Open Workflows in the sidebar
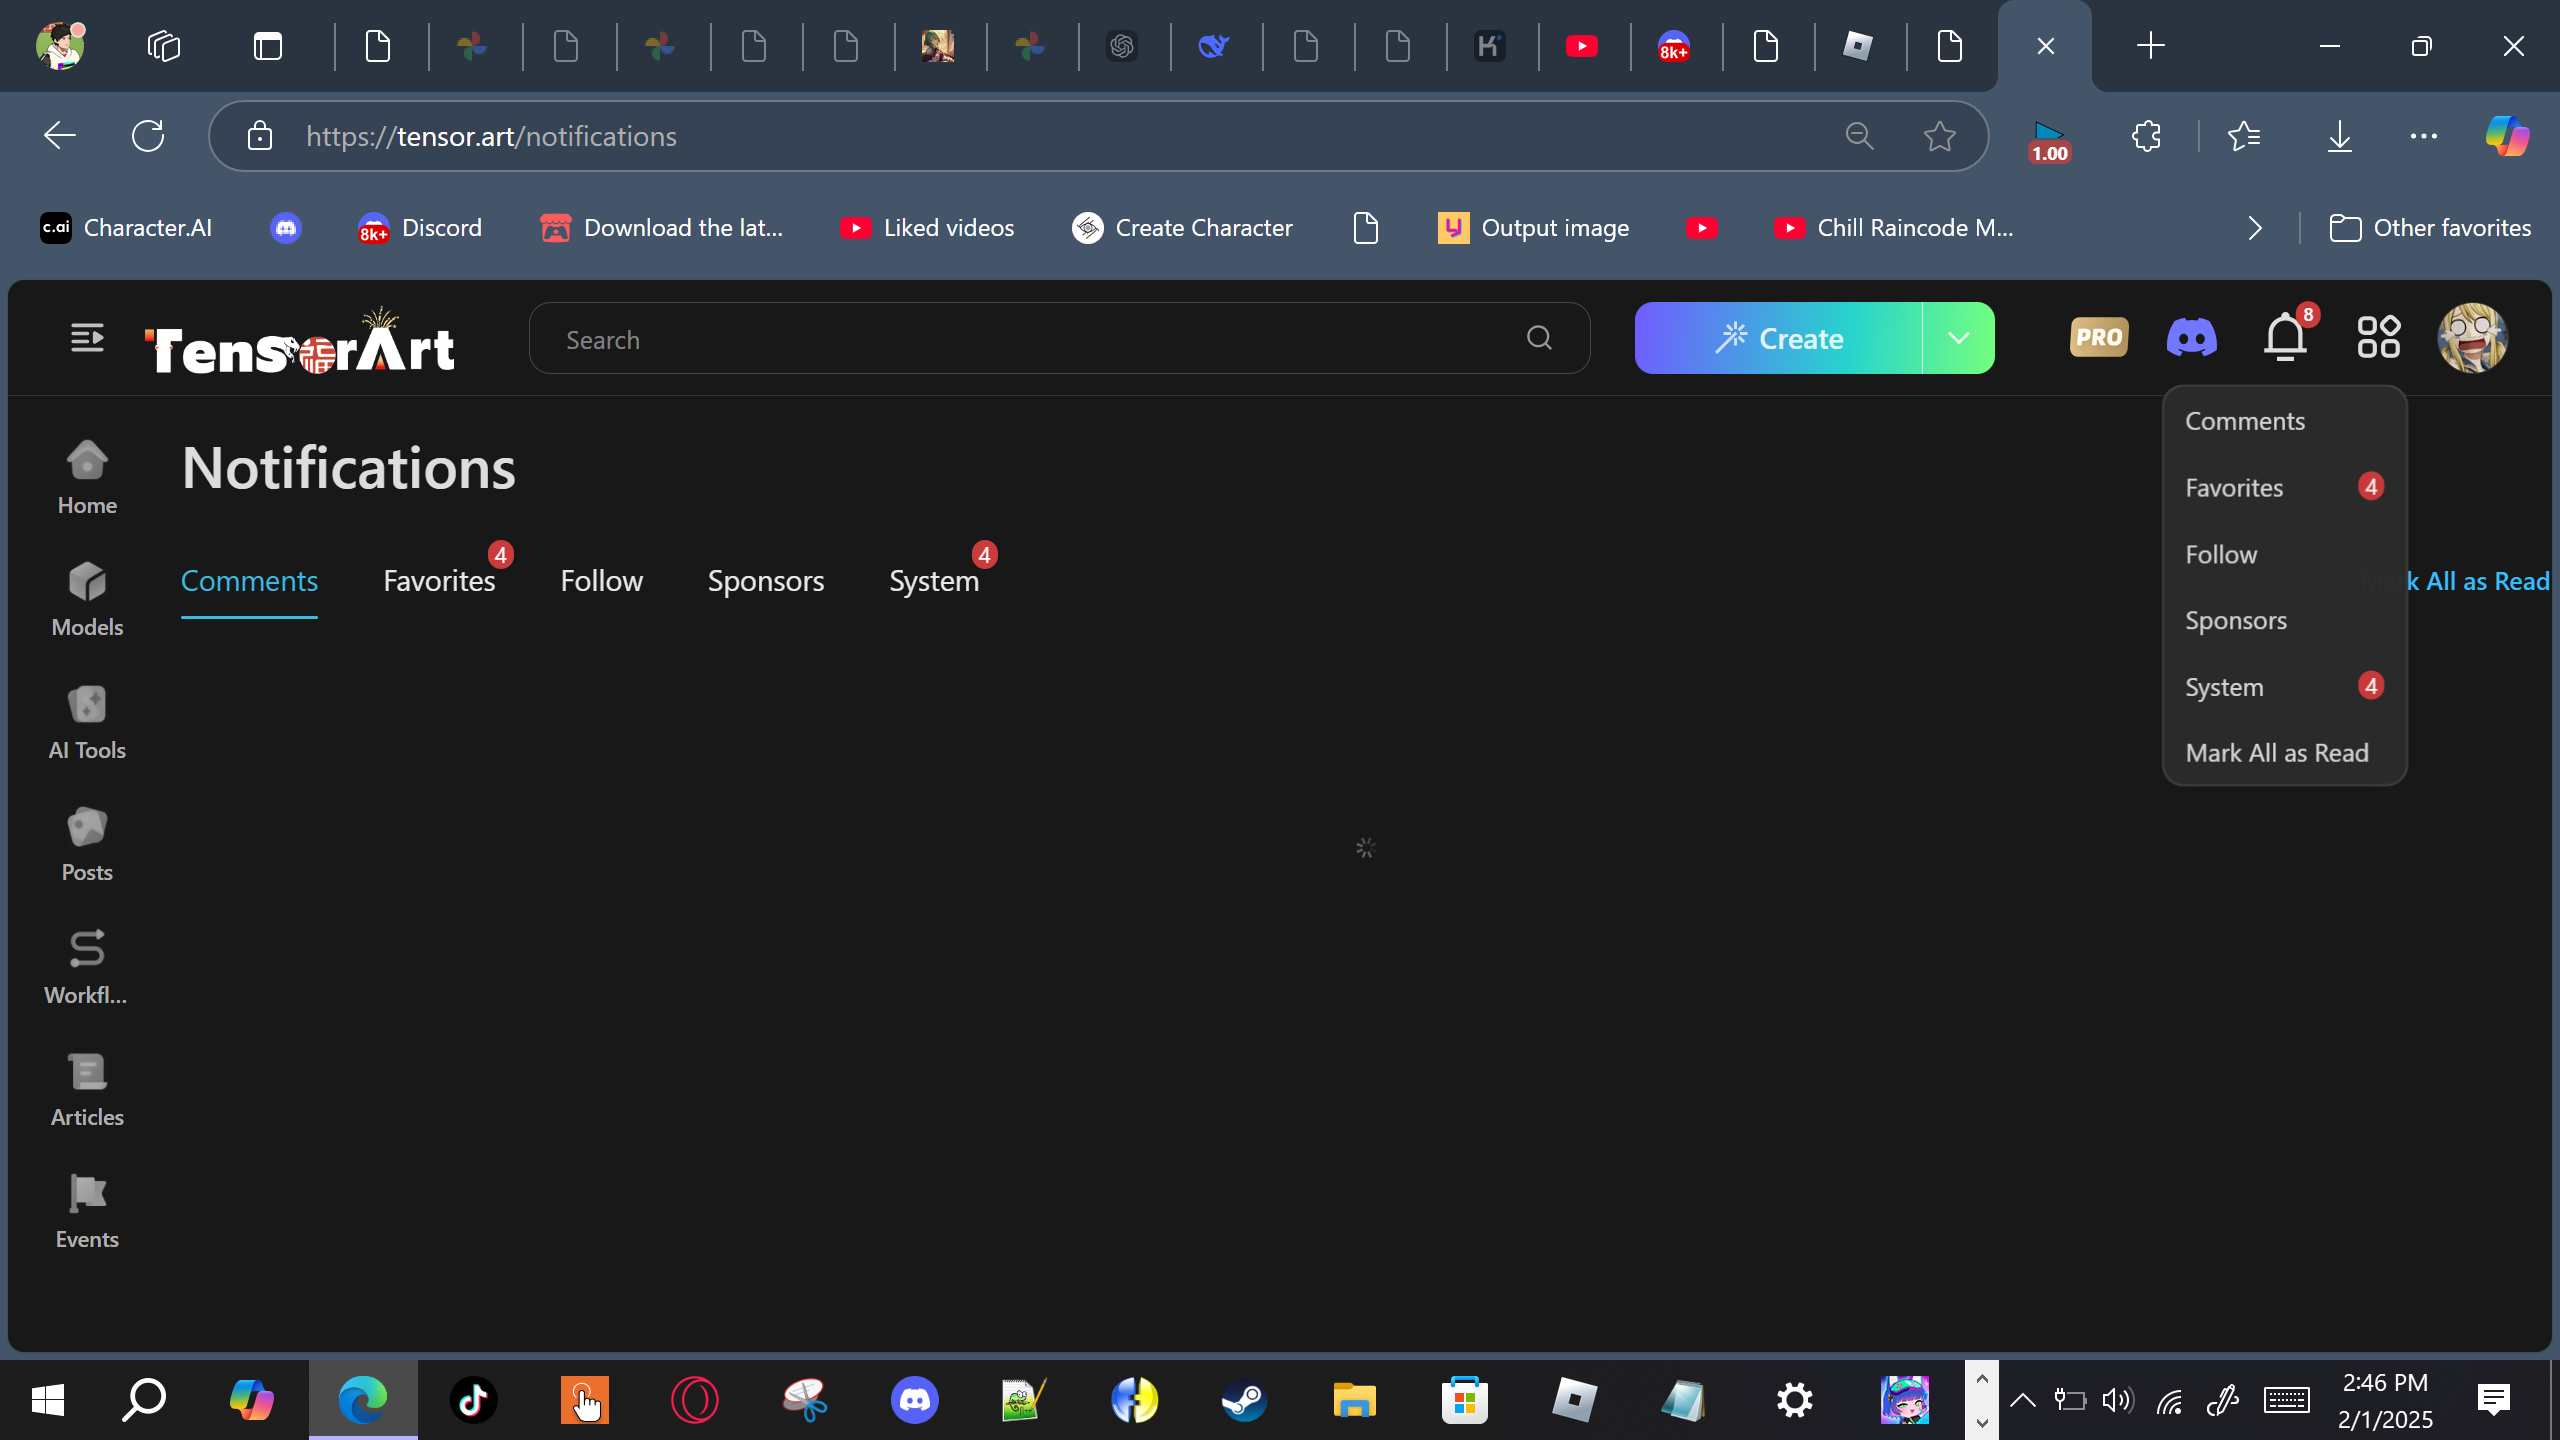 coord(87,967)
